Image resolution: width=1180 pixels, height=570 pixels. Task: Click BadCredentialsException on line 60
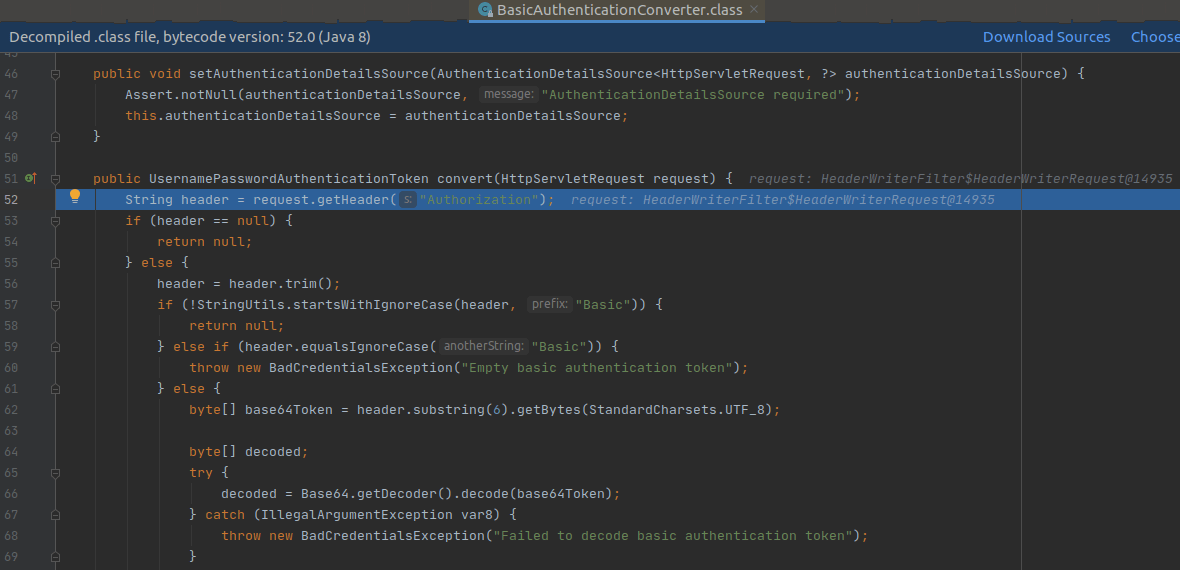click(360, 368)
